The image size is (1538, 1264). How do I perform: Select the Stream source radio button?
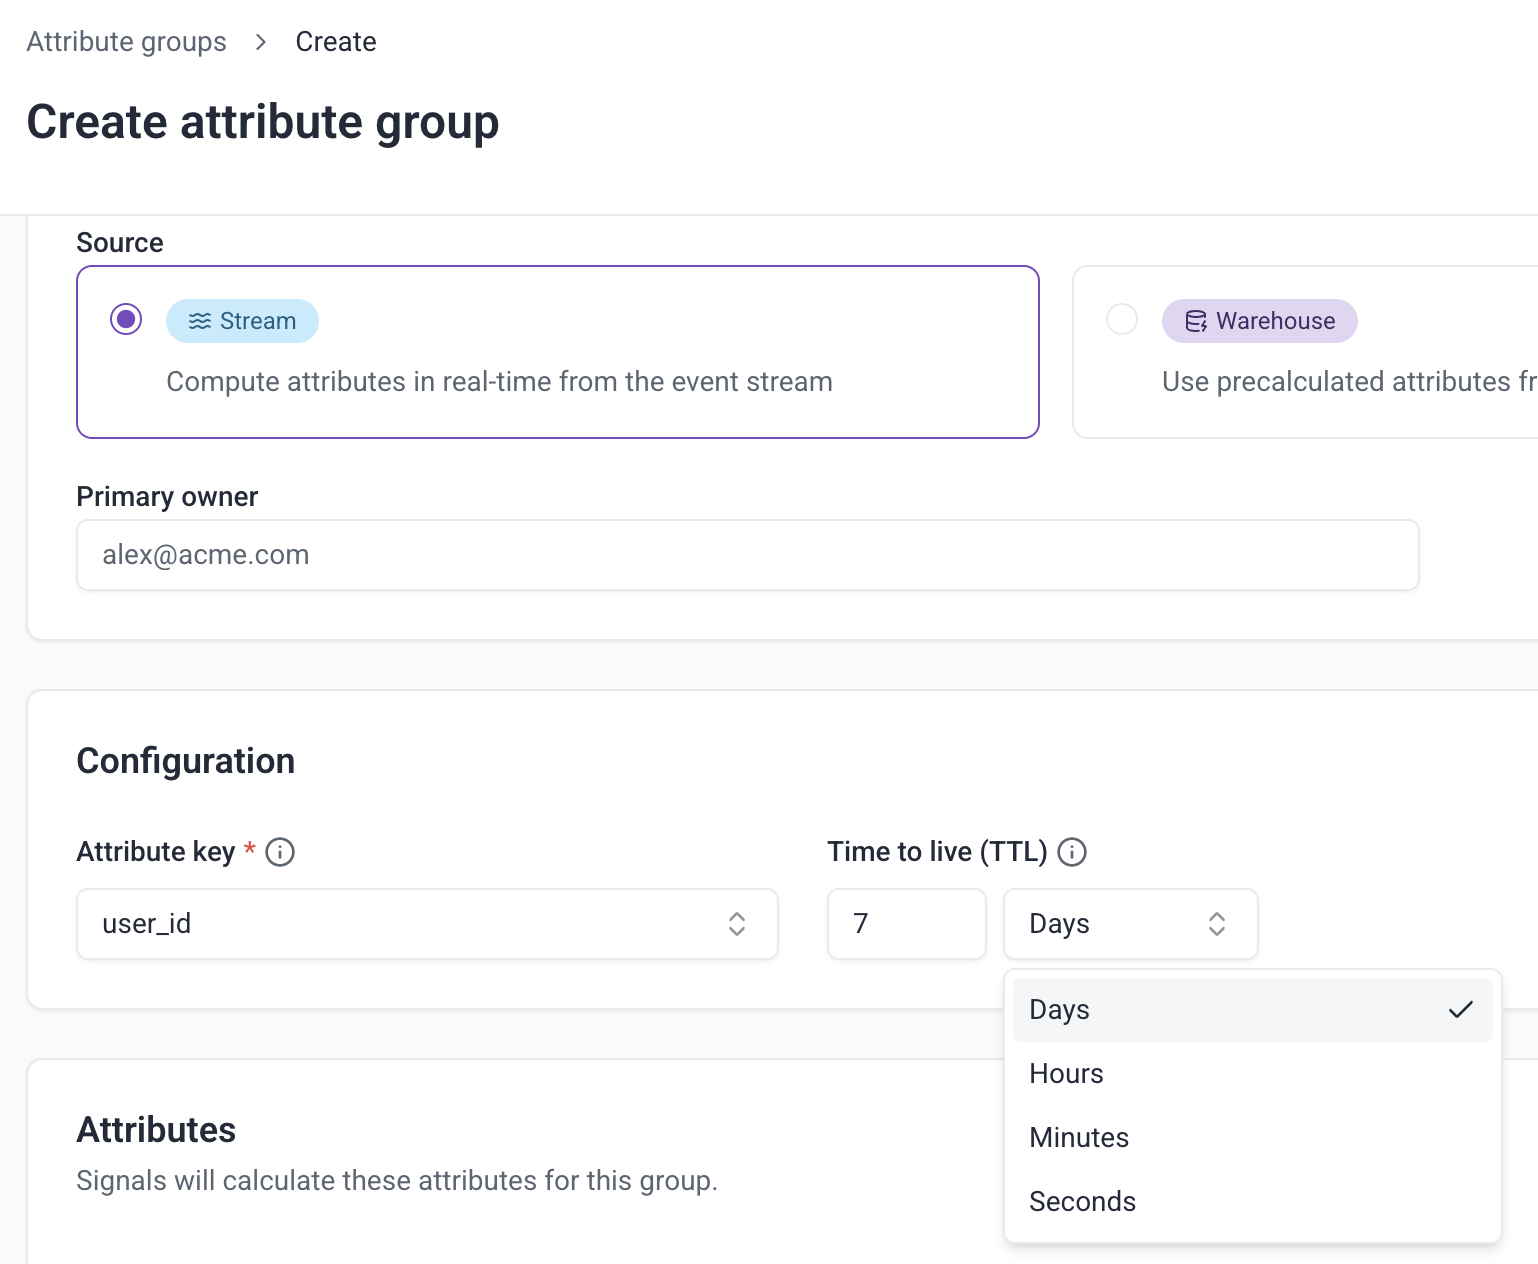pos(126,320)
